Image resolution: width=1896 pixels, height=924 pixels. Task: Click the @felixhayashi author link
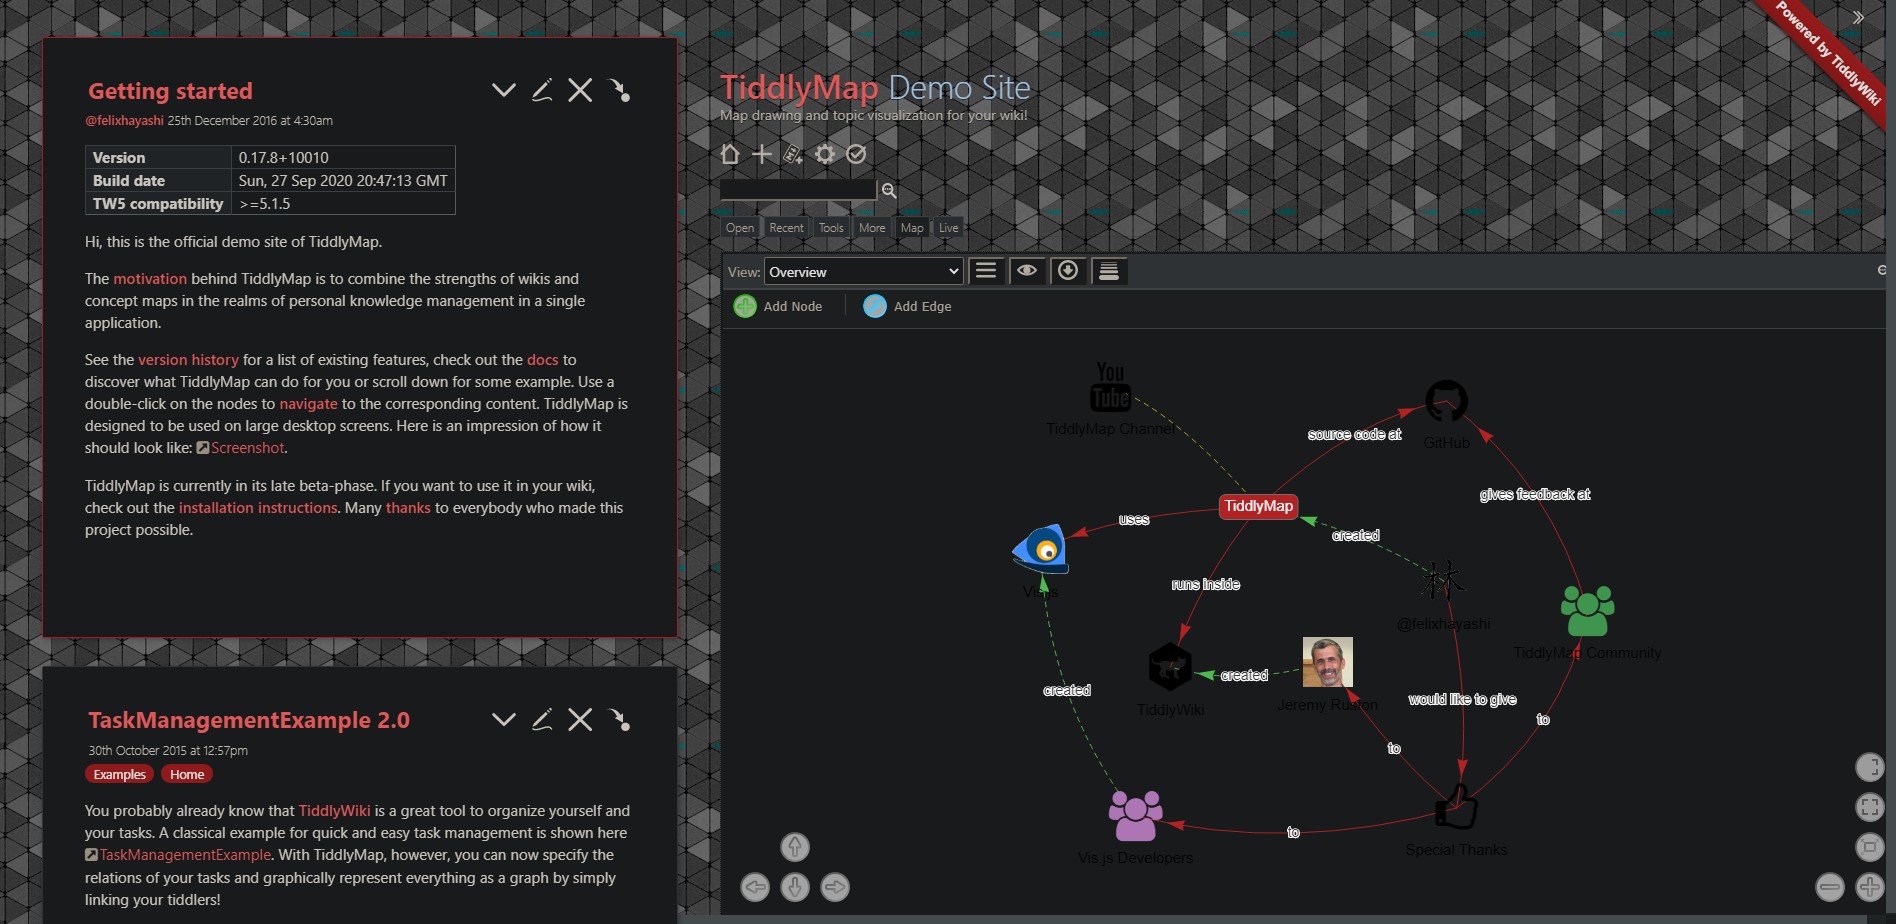tap(124, 120)
